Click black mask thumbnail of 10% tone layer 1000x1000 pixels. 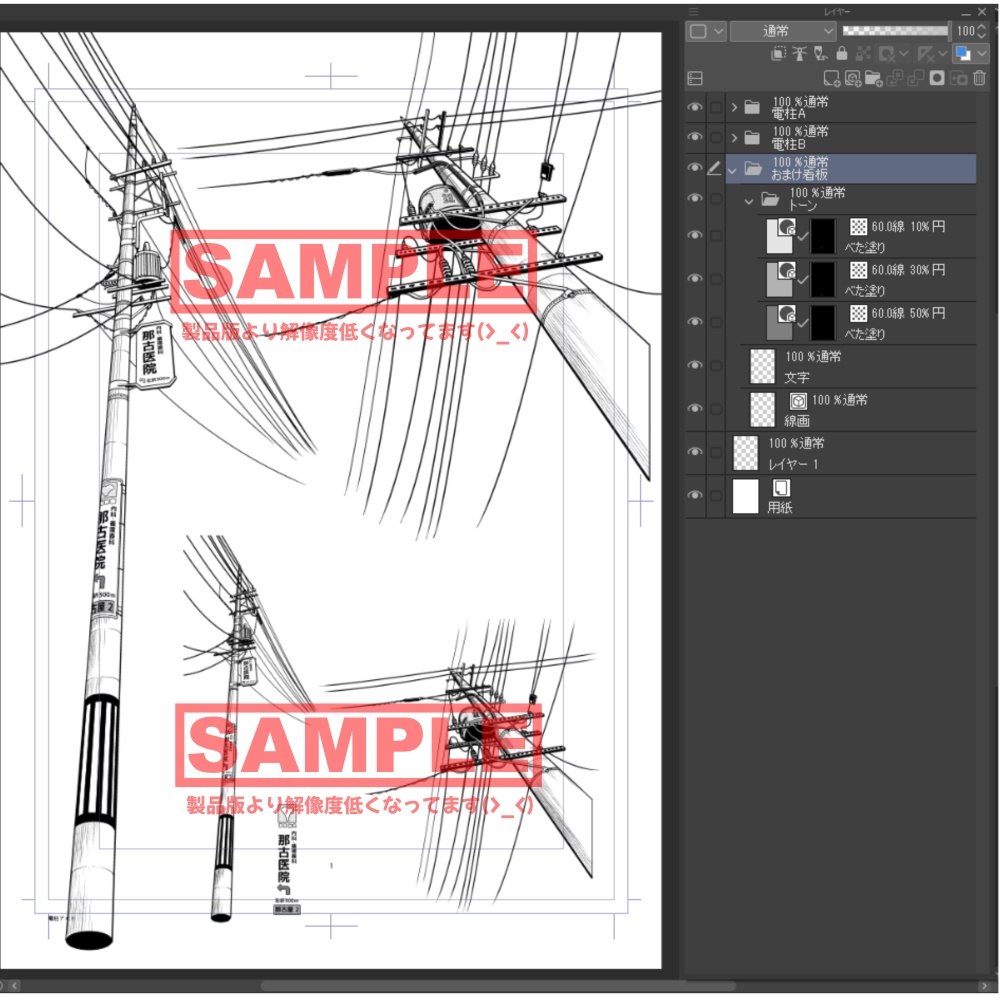pyautogui.click(x=822, y=236)
